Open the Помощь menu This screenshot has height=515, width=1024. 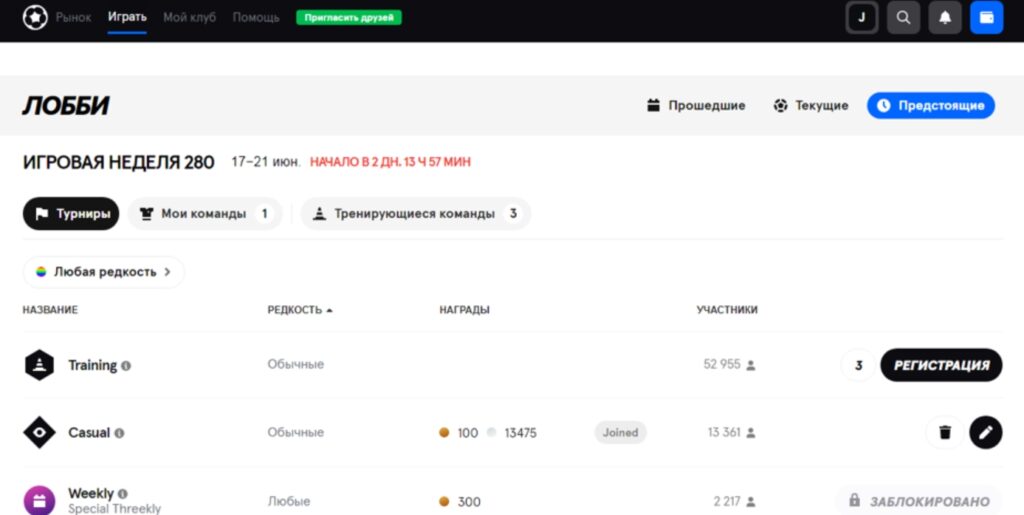[x=256, y=18]
